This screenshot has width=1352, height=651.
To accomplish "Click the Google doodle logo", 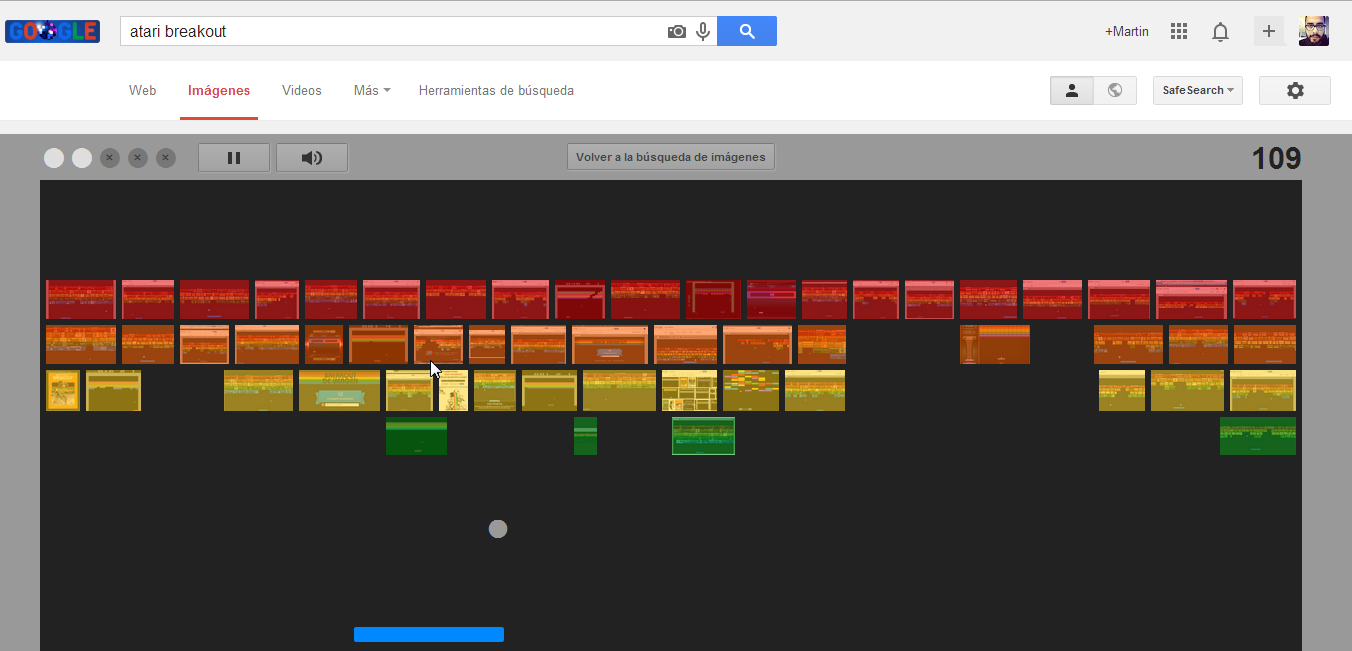I will (52, 31).
